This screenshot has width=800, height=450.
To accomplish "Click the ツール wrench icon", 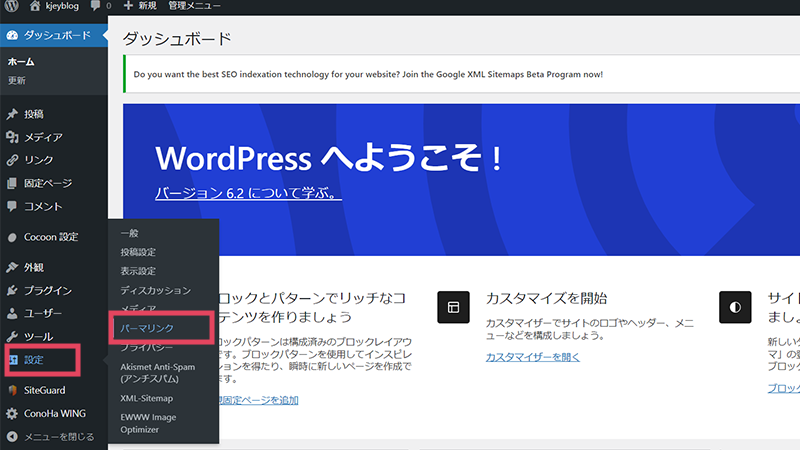I will [x=12, y=337].
